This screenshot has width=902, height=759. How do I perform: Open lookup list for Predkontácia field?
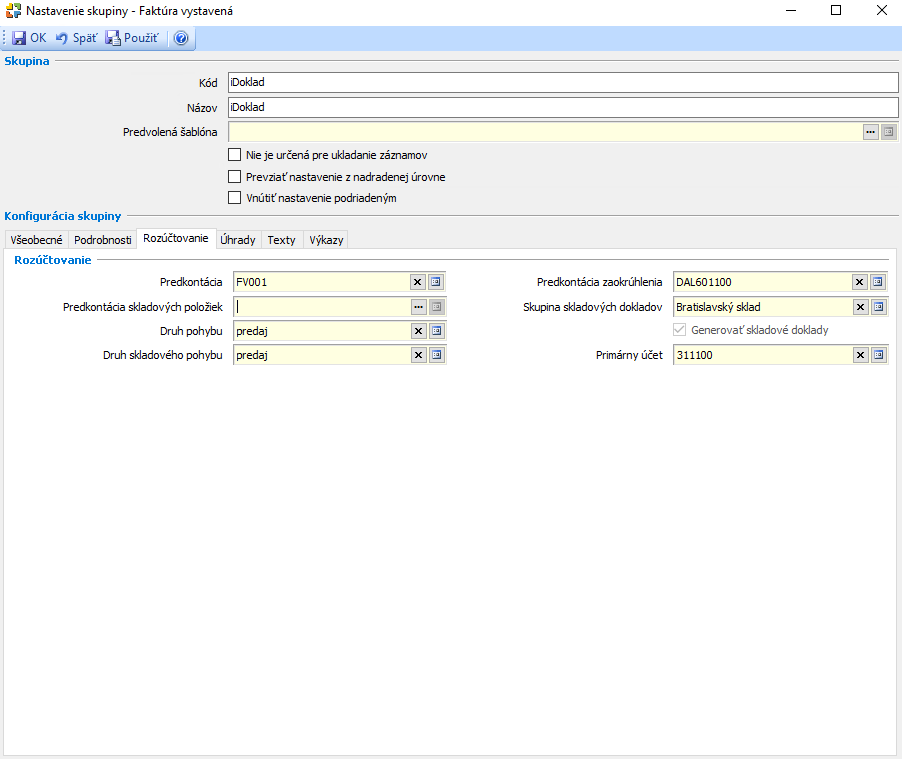(x=436, y=282)
